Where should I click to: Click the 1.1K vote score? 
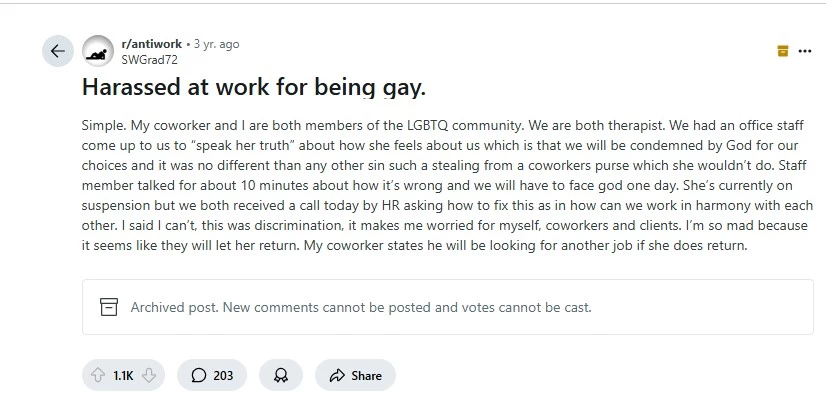click(x=123, y=376)
